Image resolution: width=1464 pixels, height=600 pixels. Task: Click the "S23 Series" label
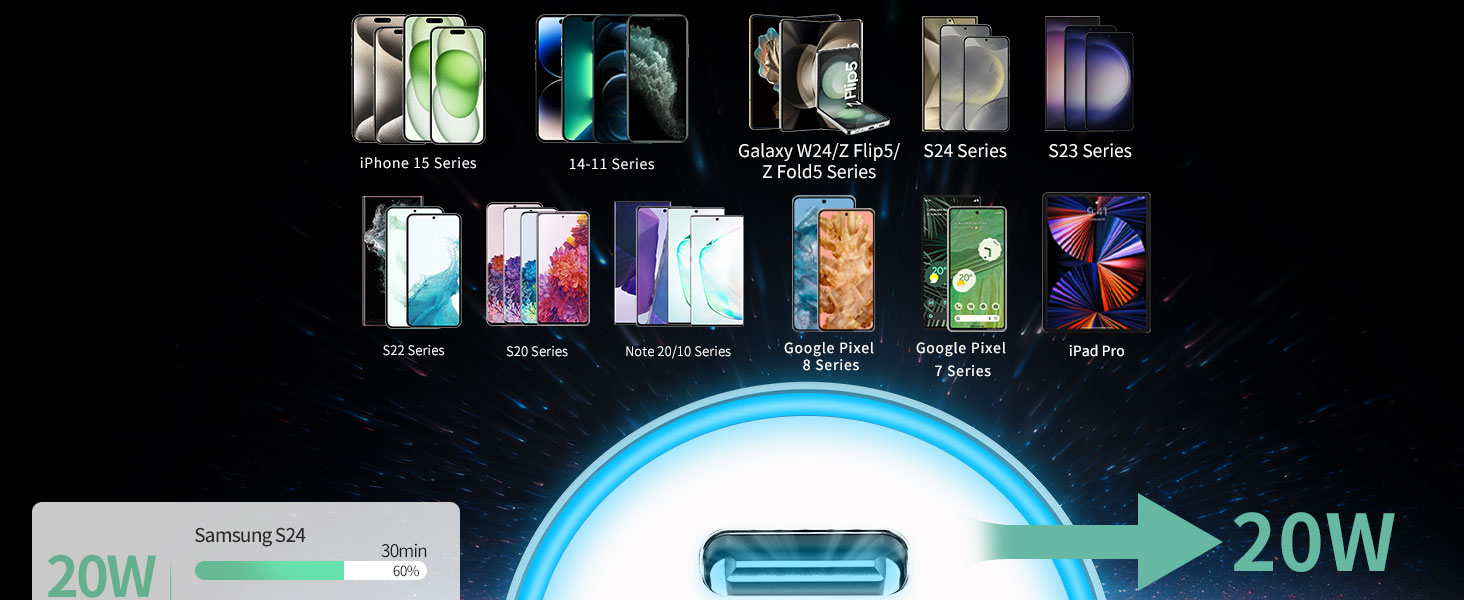1090,151
